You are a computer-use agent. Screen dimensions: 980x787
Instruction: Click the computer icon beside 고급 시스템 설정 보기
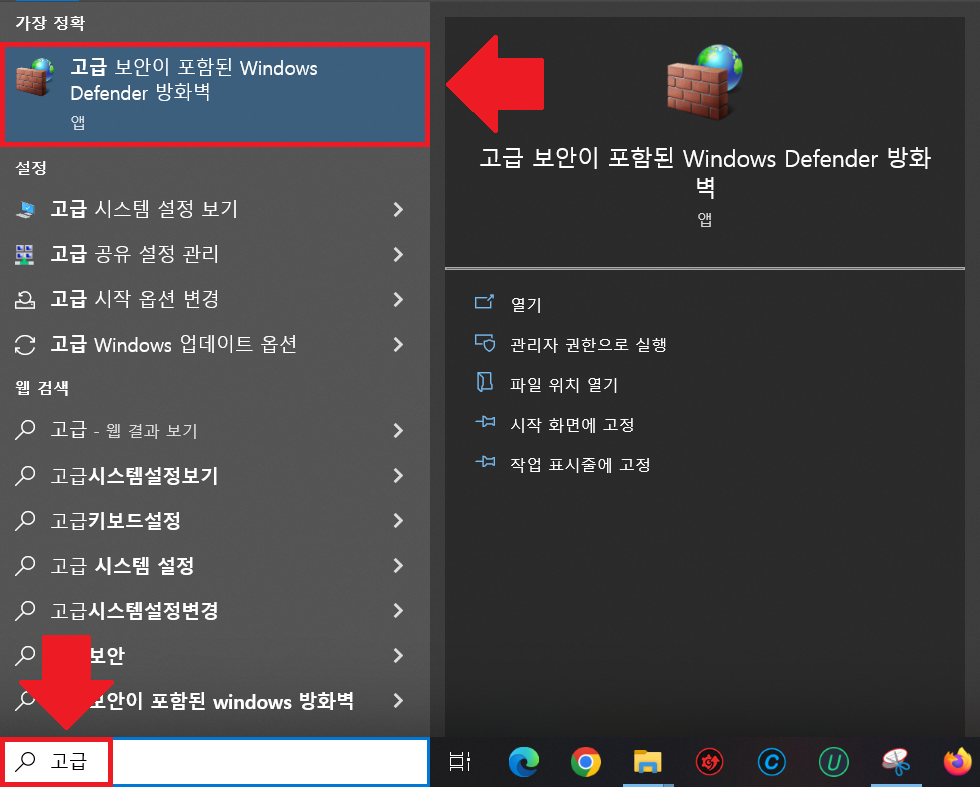click(25, 209)
